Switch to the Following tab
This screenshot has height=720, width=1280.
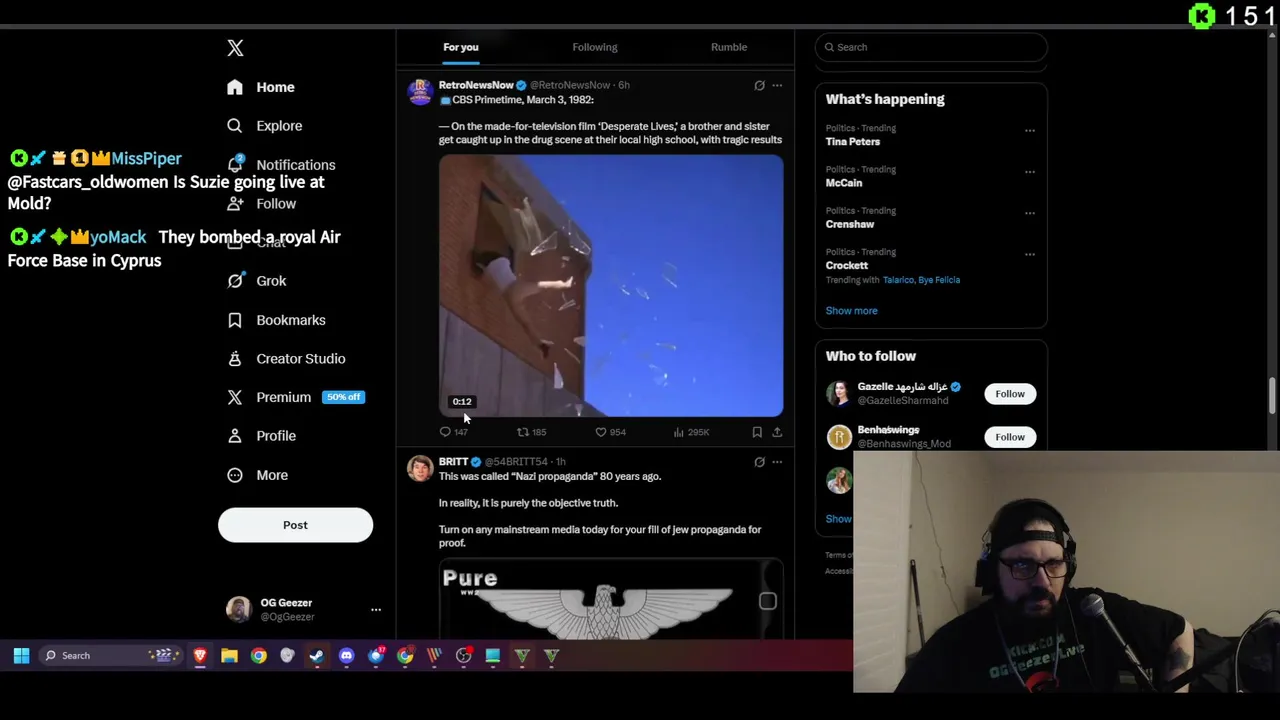[595, 47]
